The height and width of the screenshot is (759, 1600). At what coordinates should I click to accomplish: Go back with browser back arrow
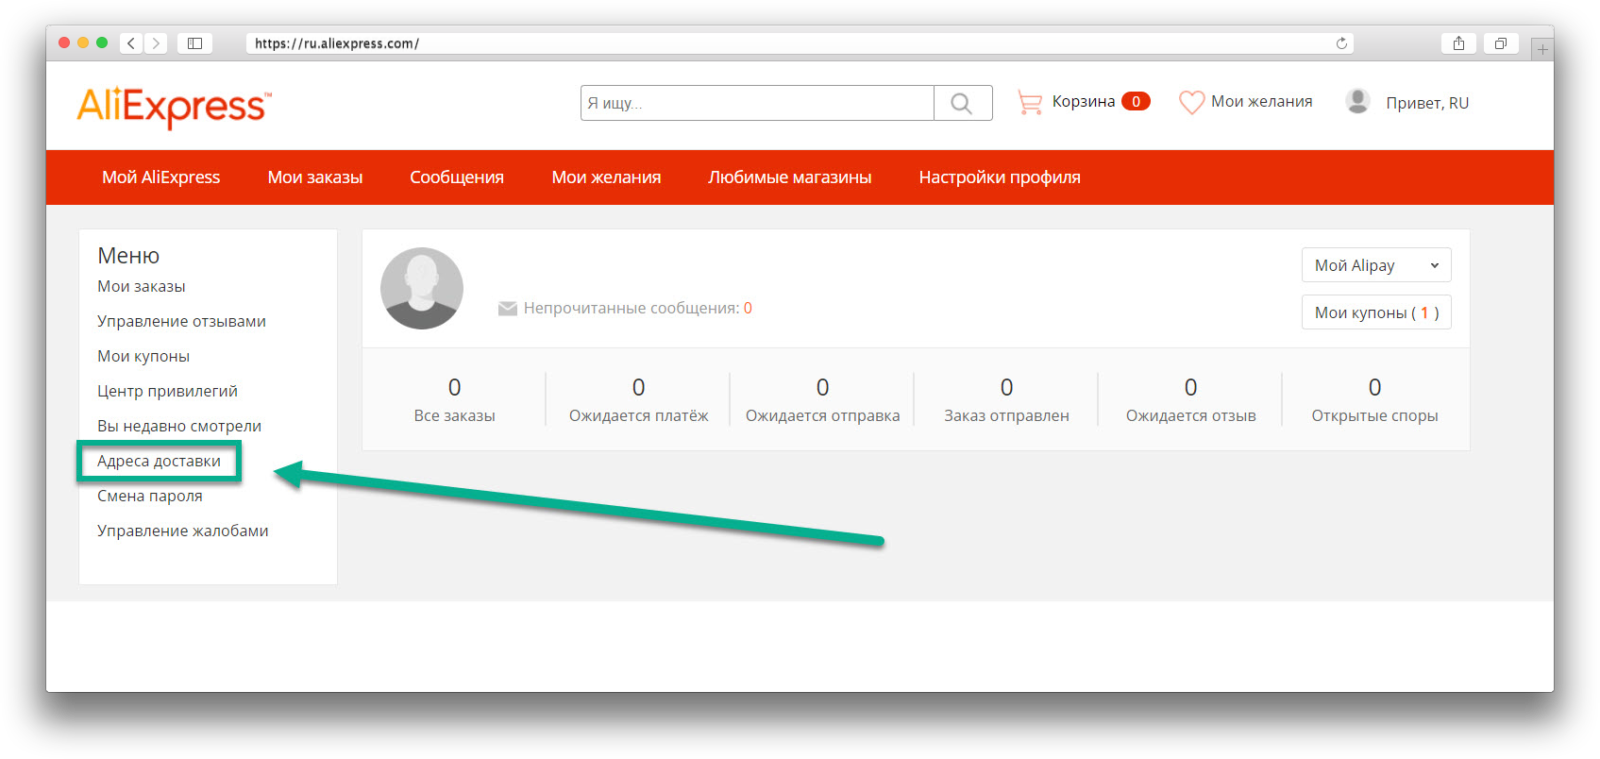pyautogui.click(x=131, y=43)
